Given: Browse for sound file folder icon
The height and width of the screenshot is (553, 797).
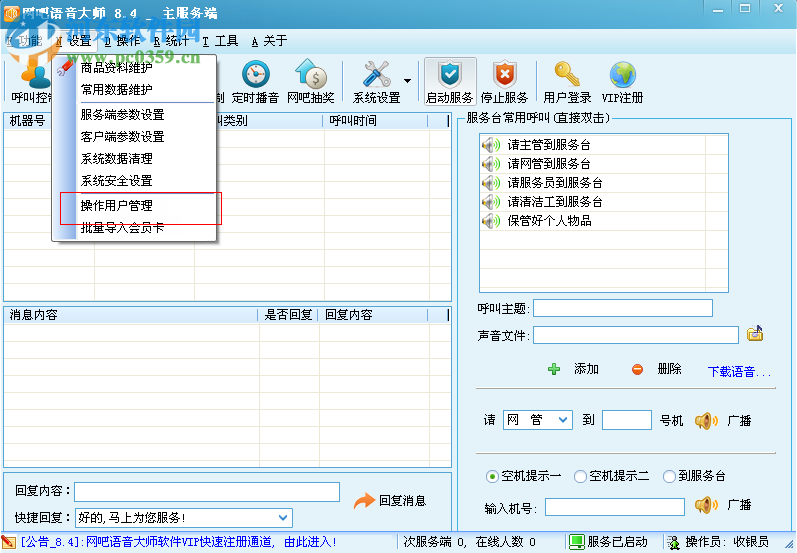Looking at the screenshot, I should tap(755, 333).
